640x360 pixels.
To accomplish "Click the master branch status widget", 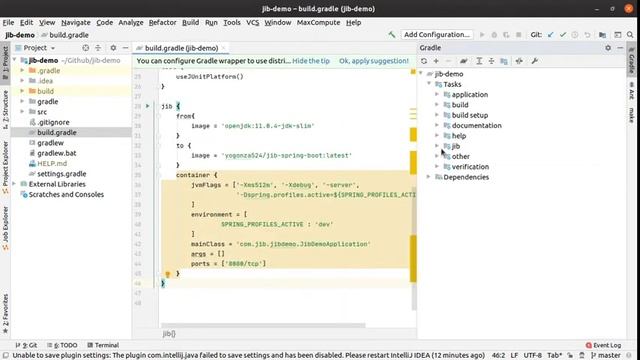I will 606,356.
